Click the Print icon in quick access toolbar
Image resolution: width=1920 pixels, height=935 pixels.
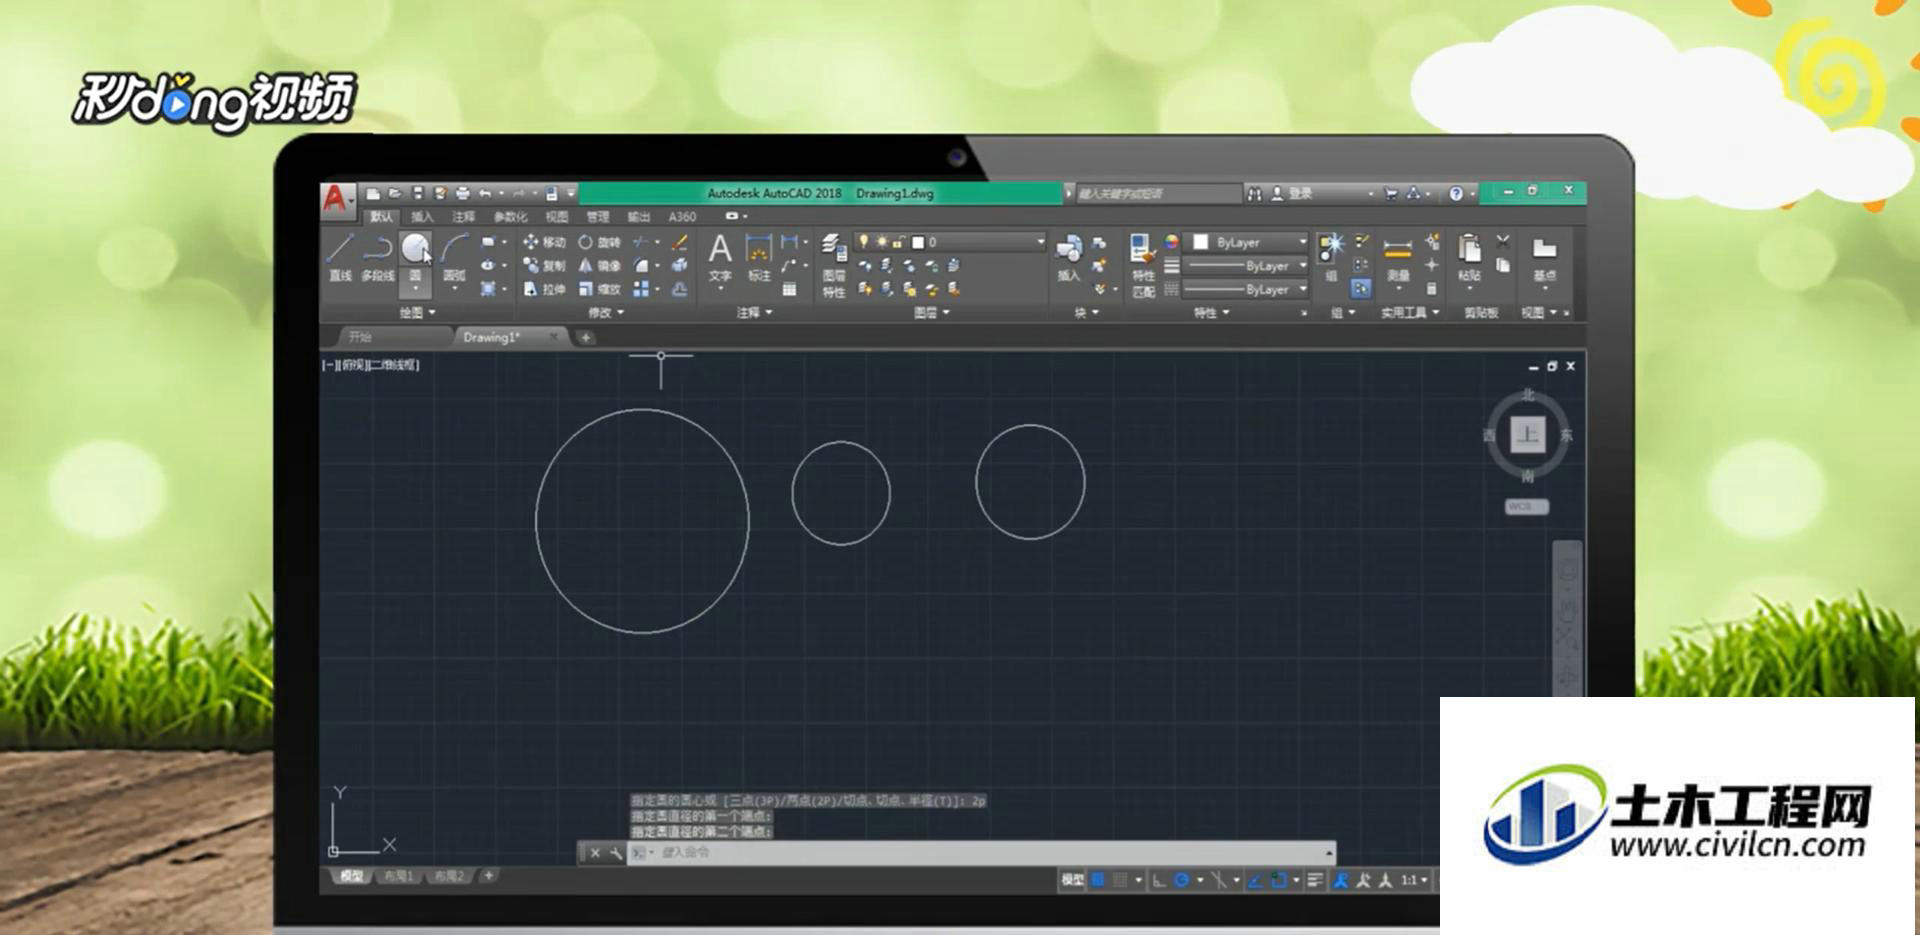pos(462,193)
